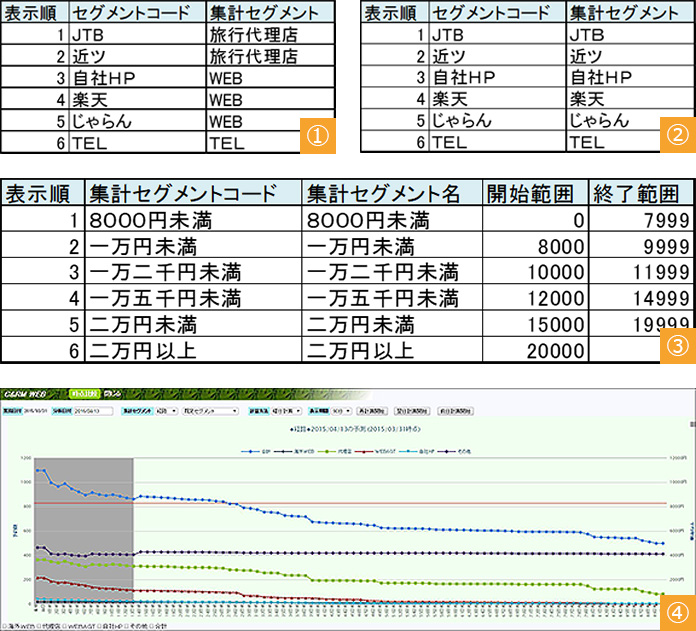Click the 集計セグメント header in table 2
696x631 pixels.
tap(630, 13)
